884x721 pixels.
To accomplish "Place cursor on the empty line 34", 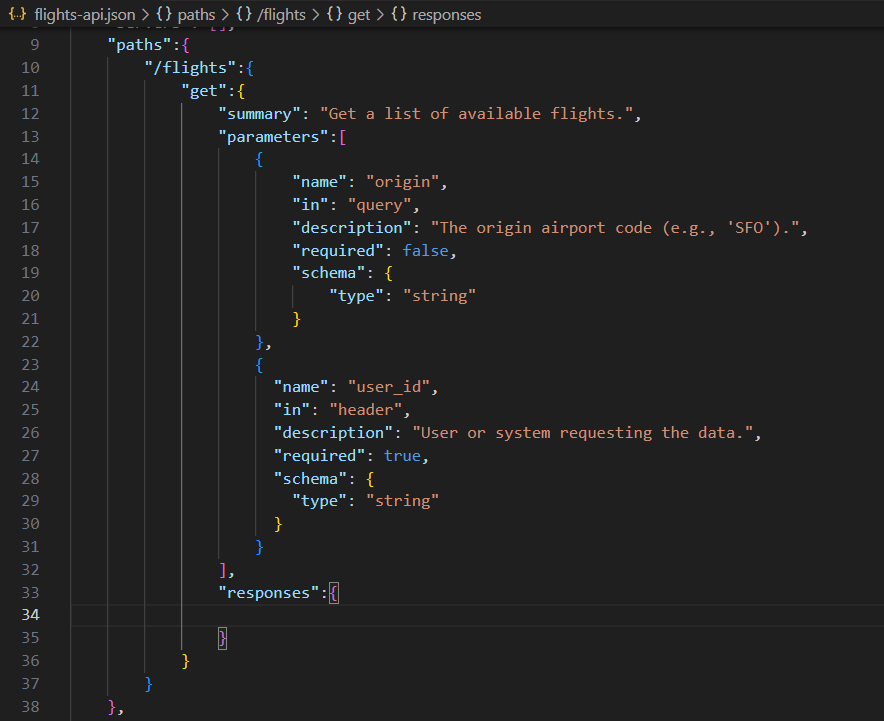I will click(x=400, y=614).
